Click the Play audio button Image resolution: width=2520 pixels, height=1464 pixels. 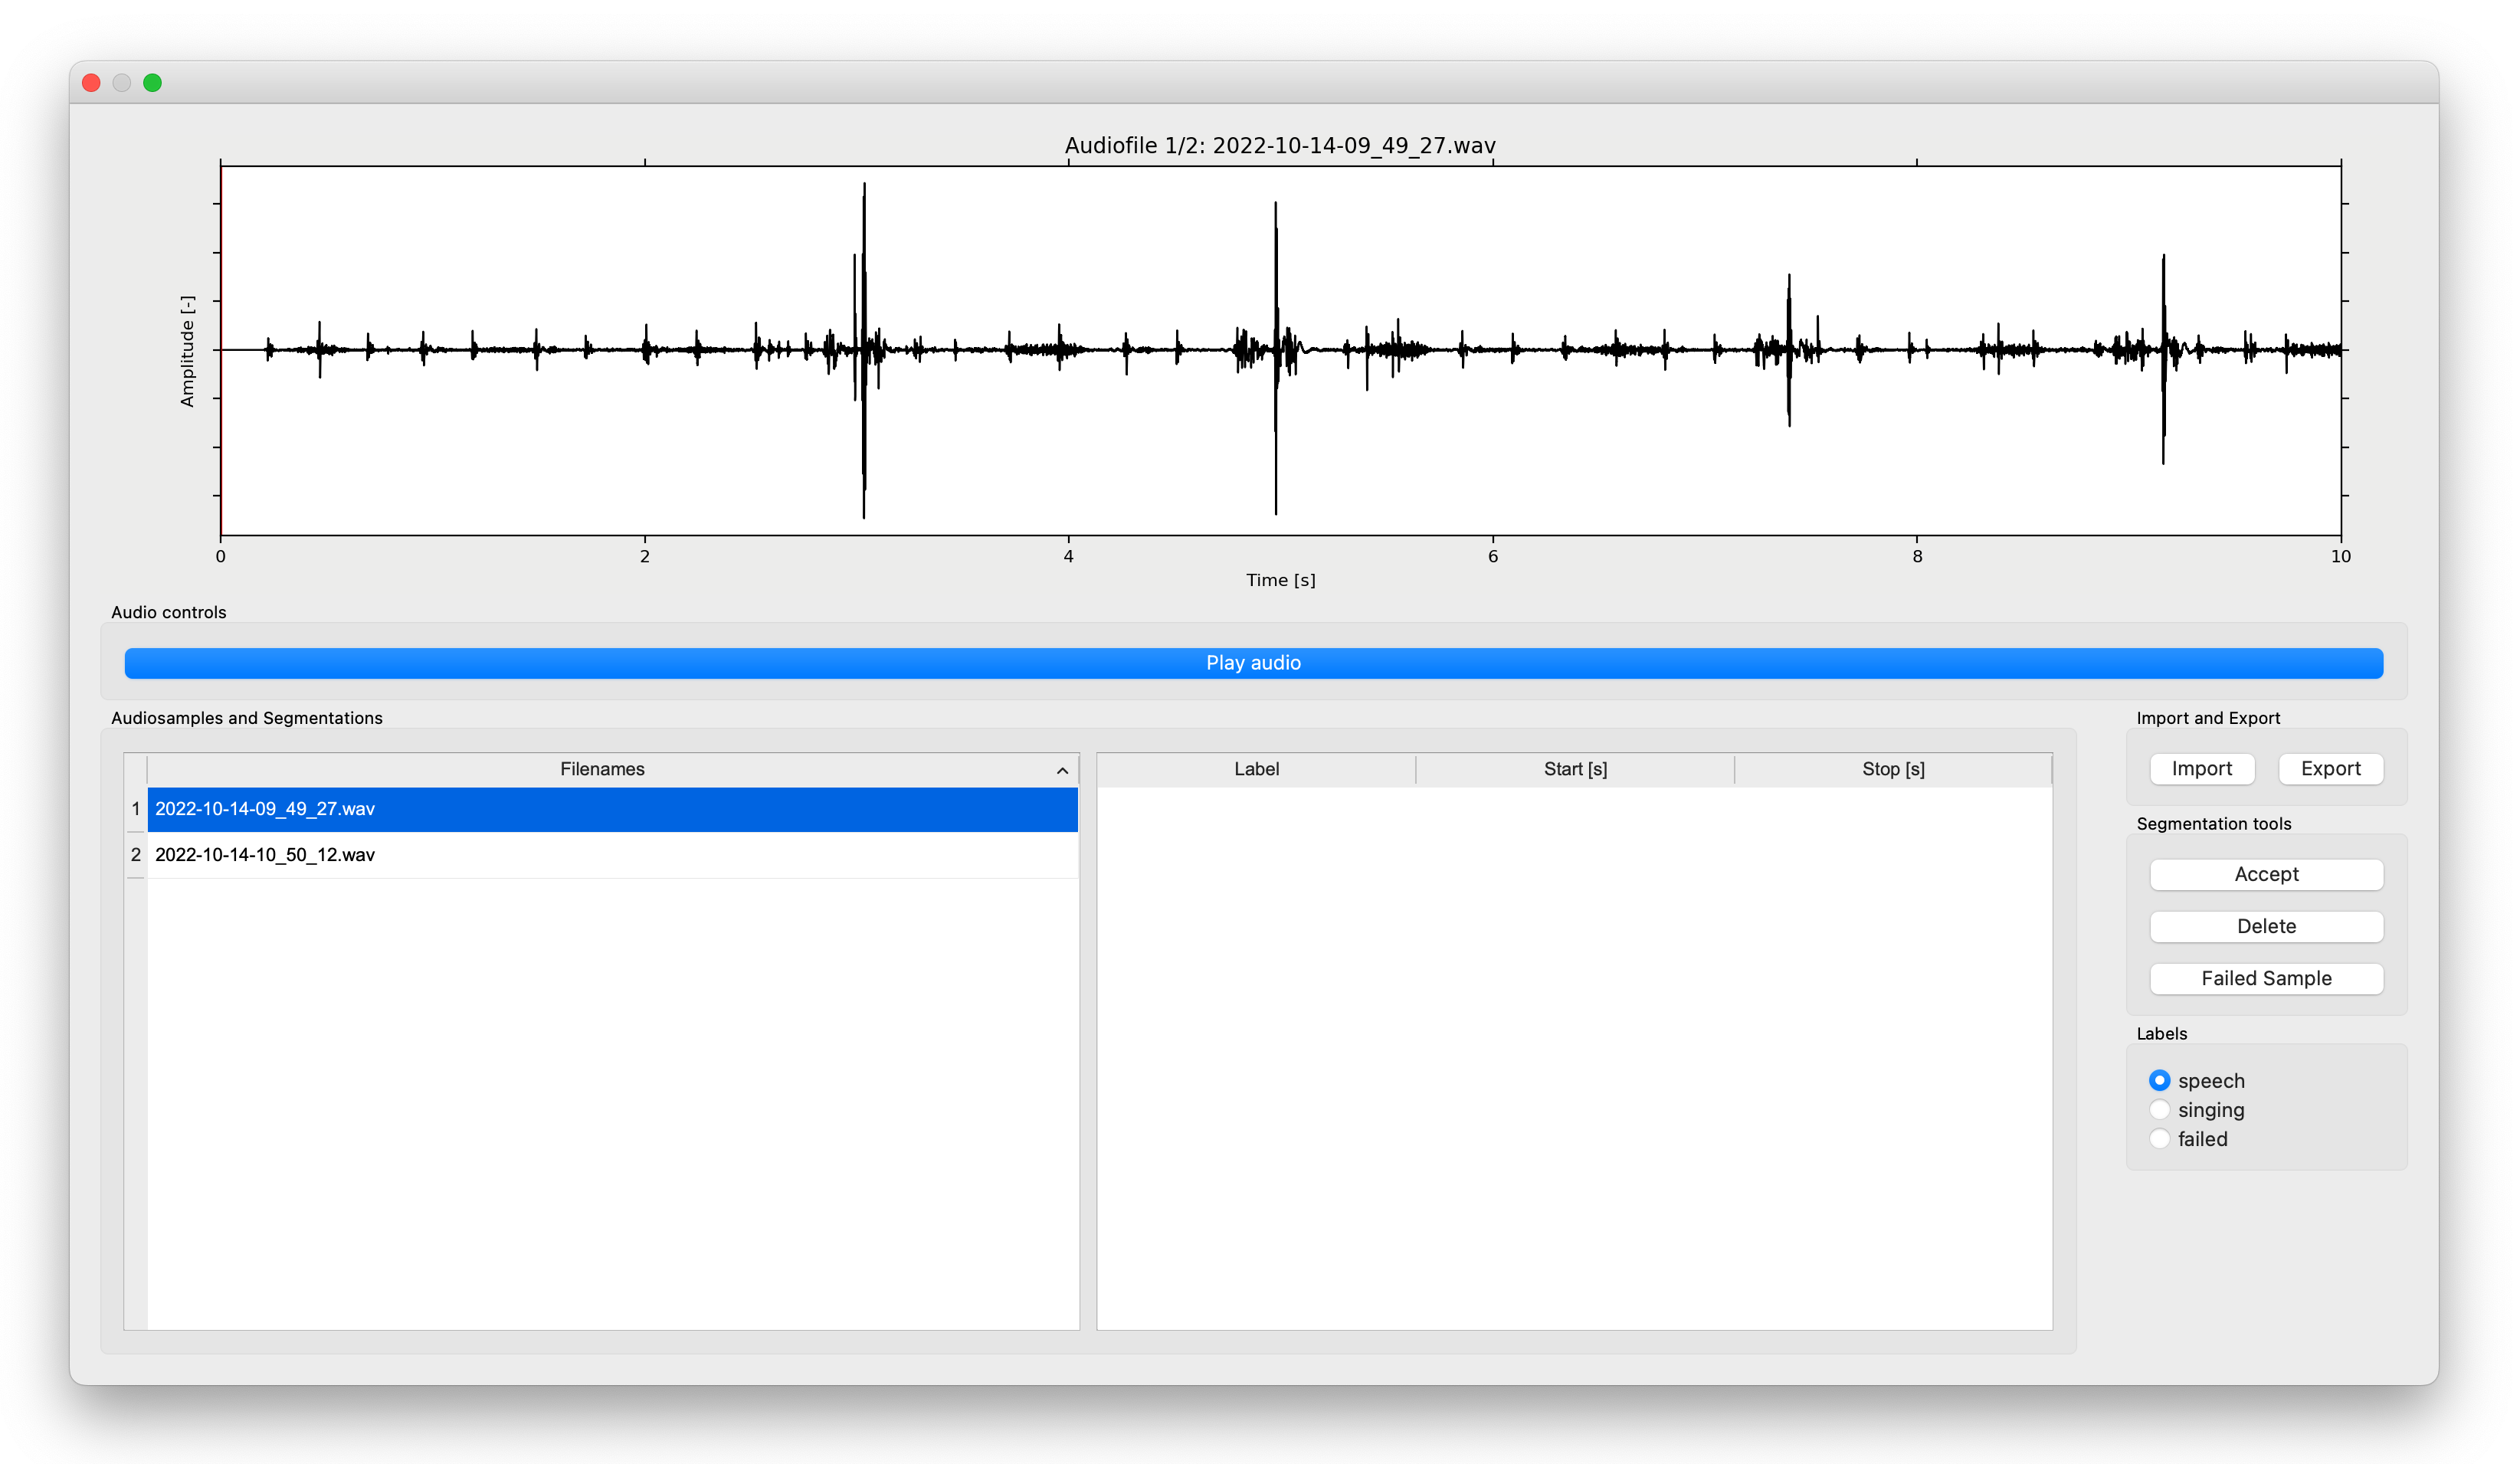[x=1253, y=662]
